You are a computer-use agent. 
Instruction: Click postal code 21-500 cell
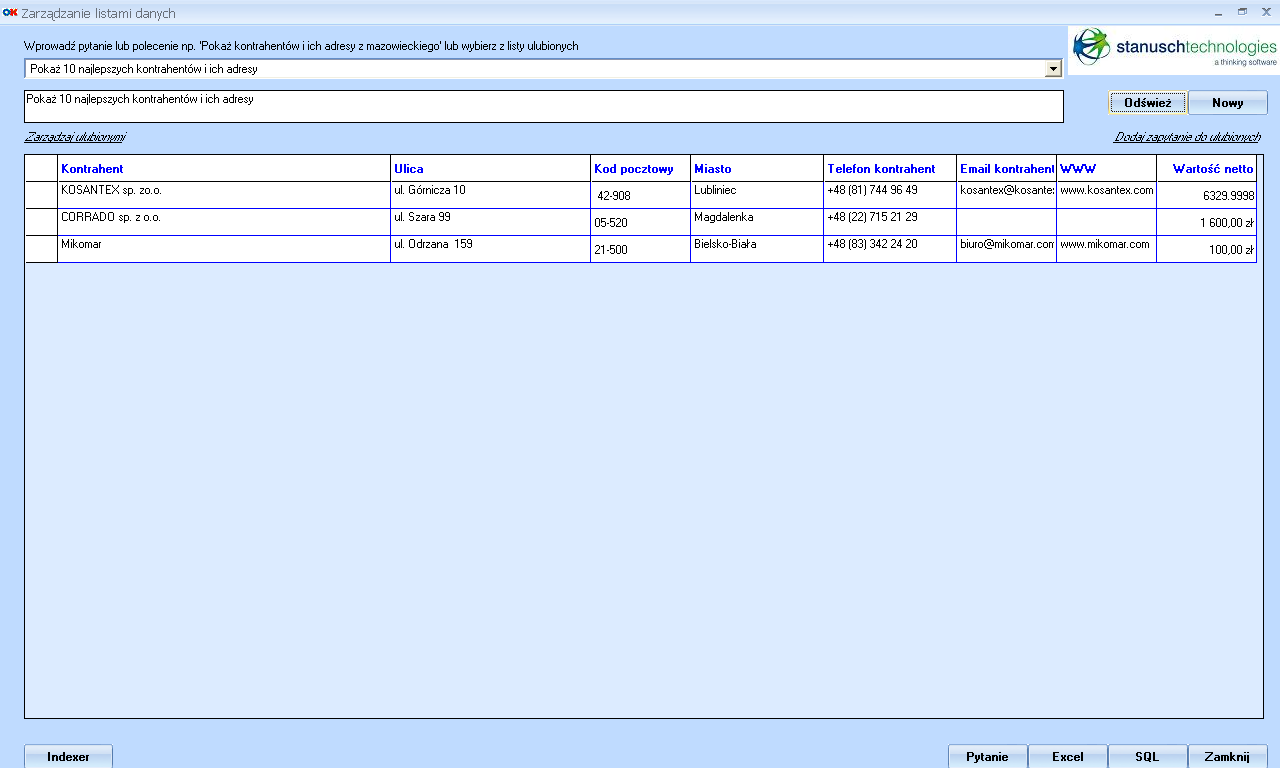[641, 249]
